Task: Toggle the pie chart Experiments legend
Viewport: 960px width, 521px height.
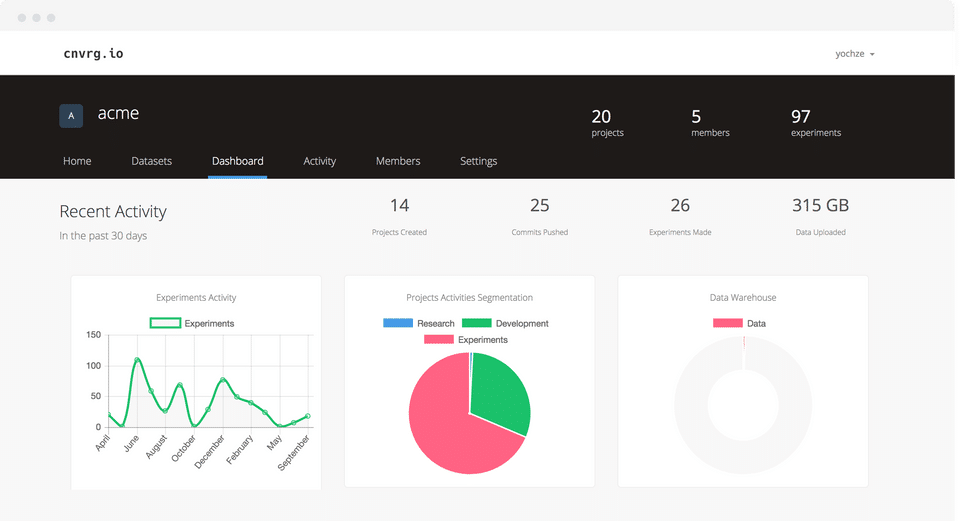Action: [x=466, y=340]
